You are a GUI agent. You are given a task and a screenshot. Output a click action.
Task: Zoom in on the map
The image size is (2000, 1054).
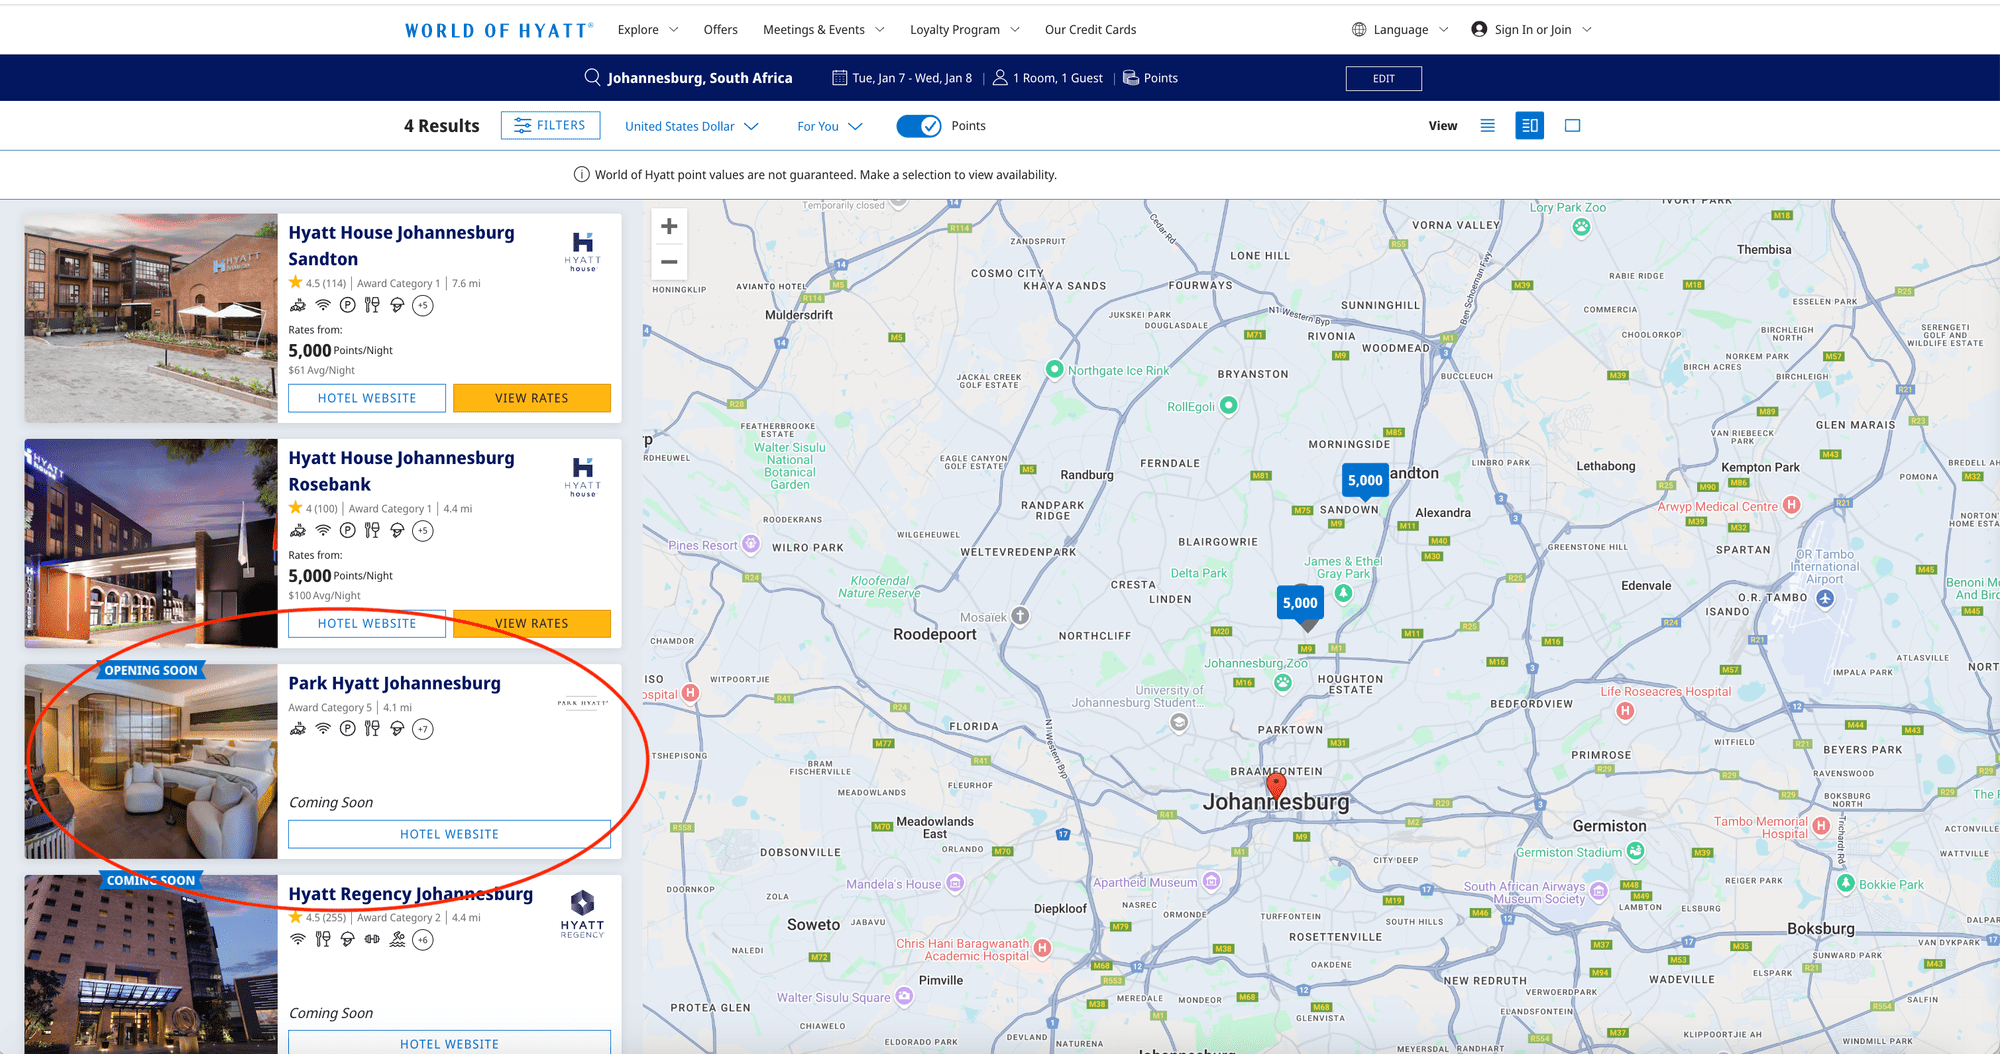point(669,227)
